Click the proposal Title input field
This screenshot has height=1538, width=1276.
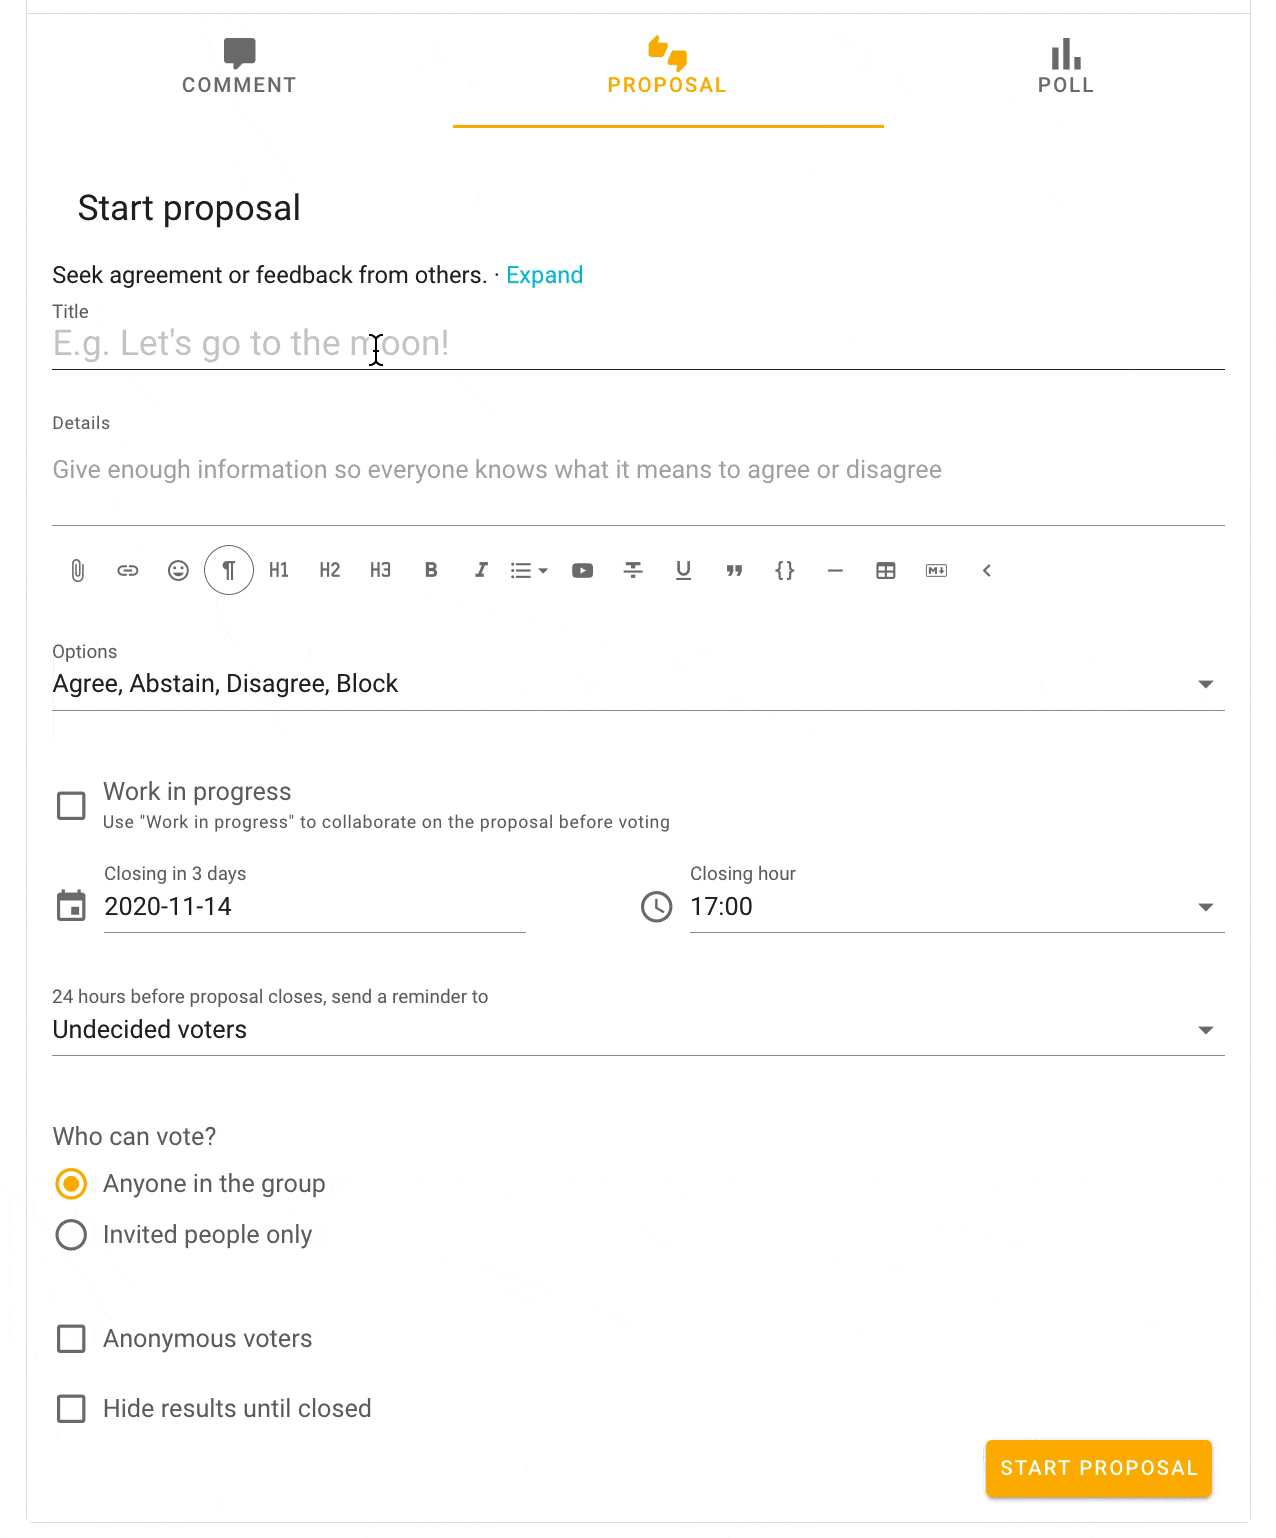(x=638, y=344)
